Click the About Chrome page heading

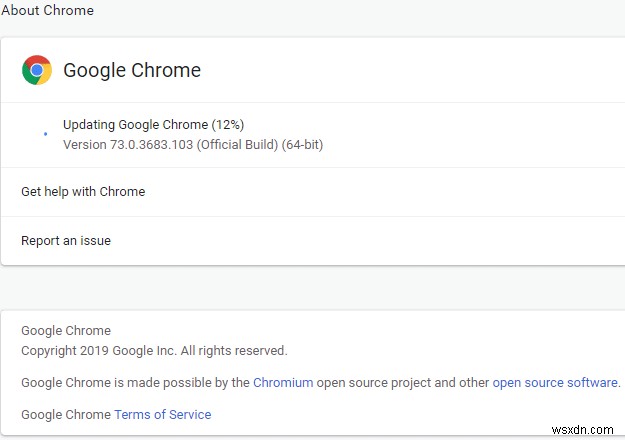47,11
